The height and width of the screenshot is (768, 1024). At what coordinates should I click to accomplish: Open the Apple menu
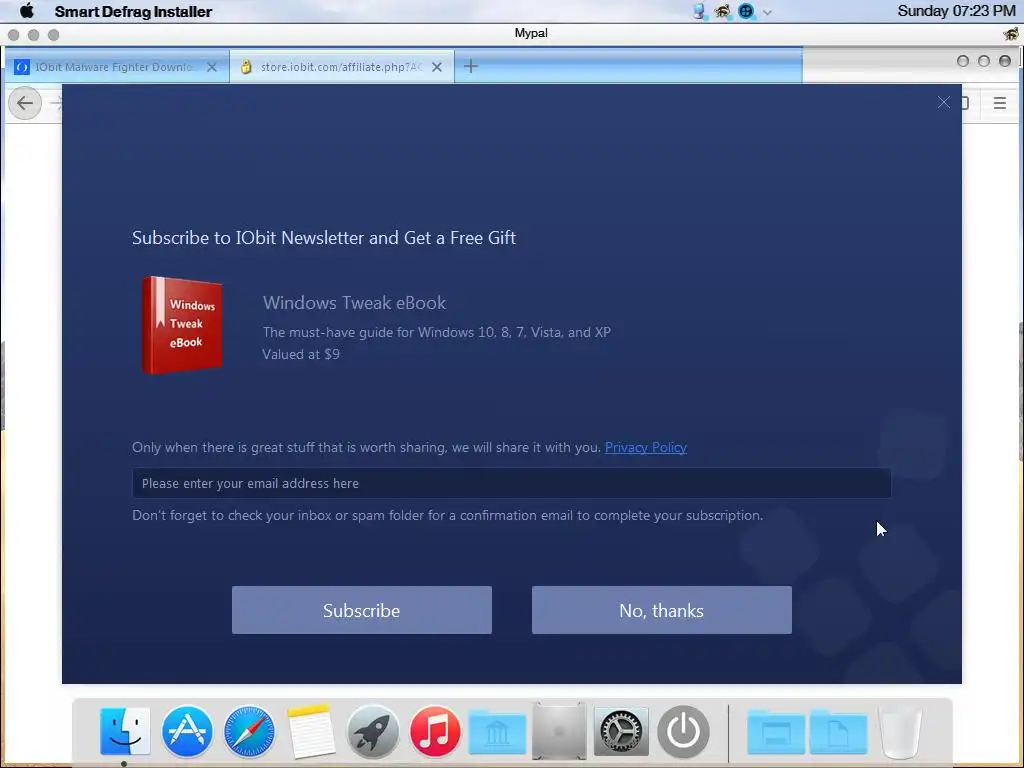pyautogui.click(x=27, y=11)
